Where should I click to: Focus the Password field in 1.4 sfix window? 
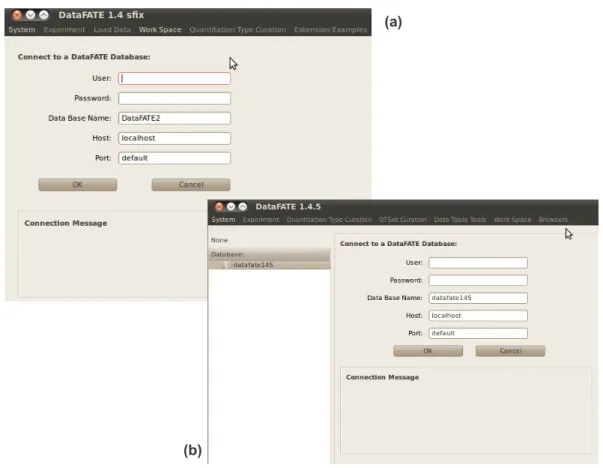(175, 98)
